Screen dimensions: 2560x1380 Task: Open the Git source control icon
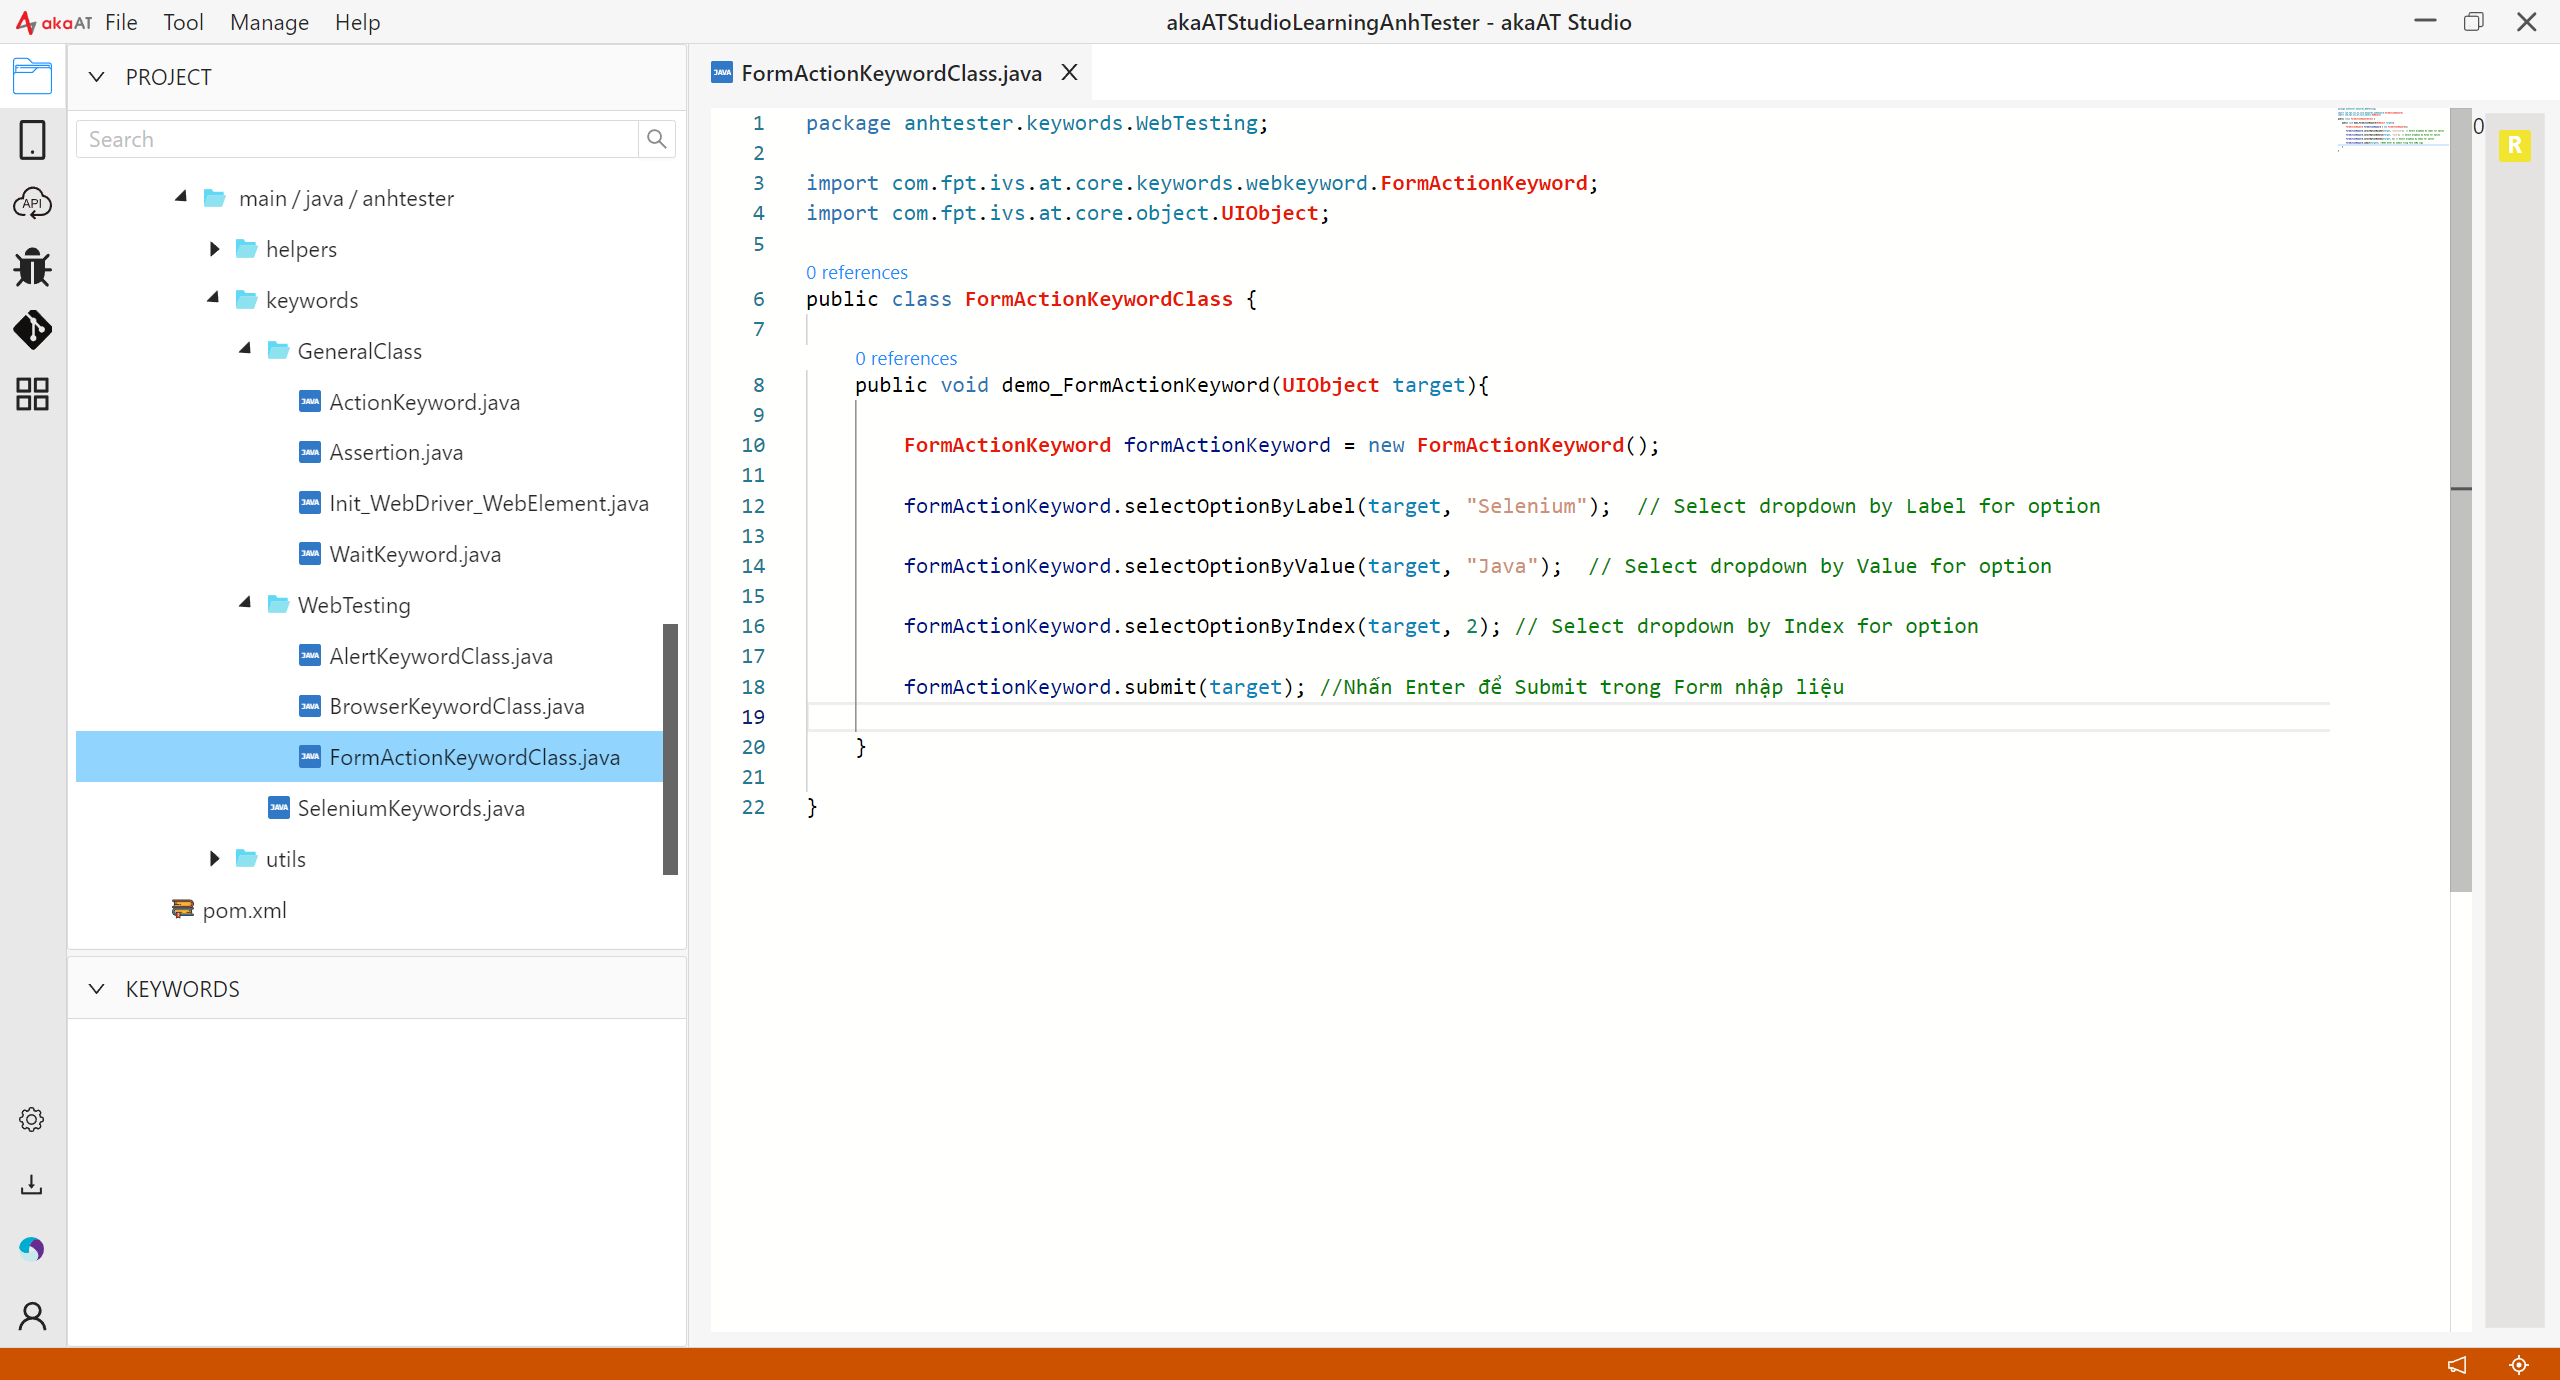(32, 330)
